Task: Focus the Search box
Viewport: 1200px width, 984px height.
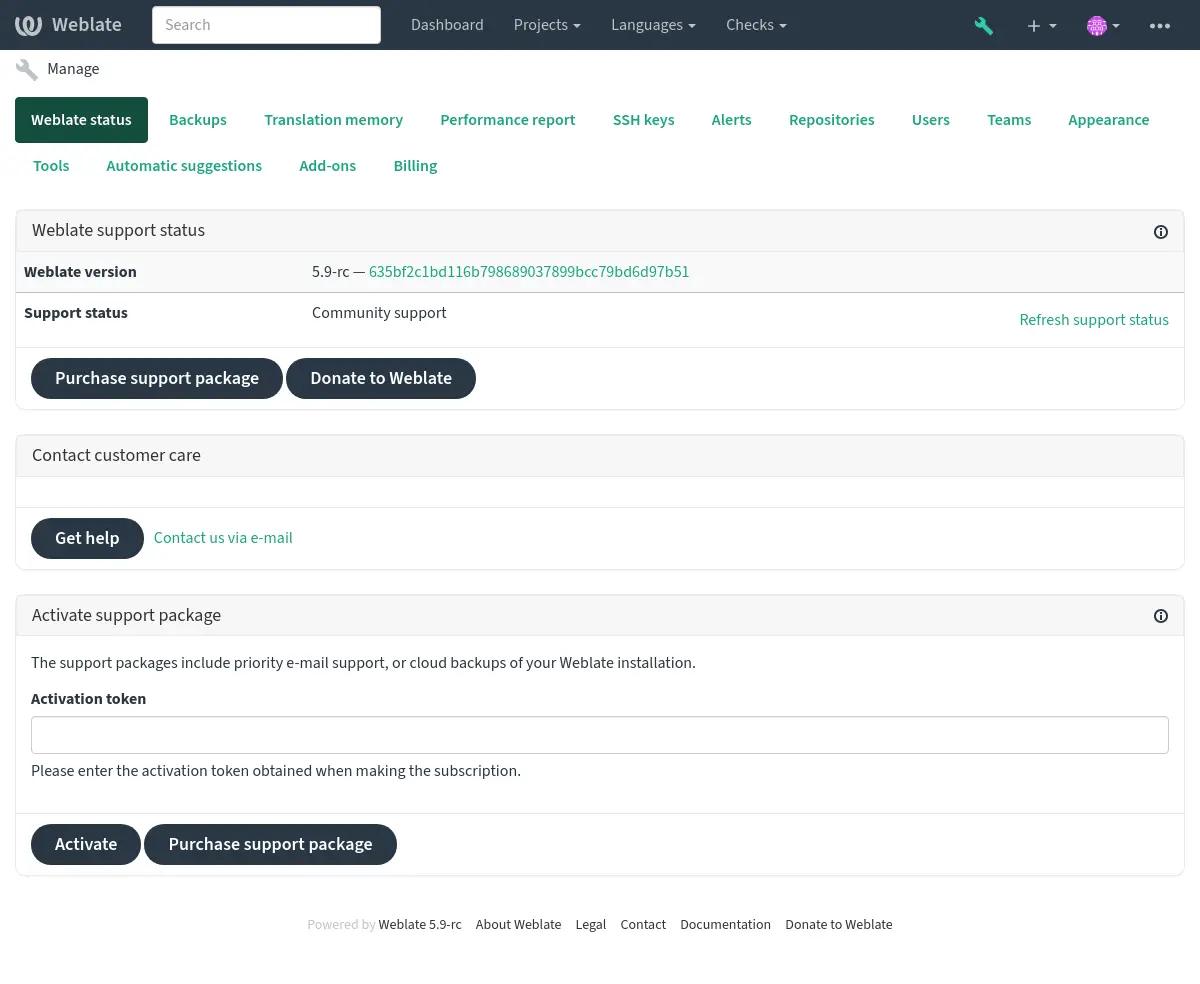Action: click(x=266, y=25)
